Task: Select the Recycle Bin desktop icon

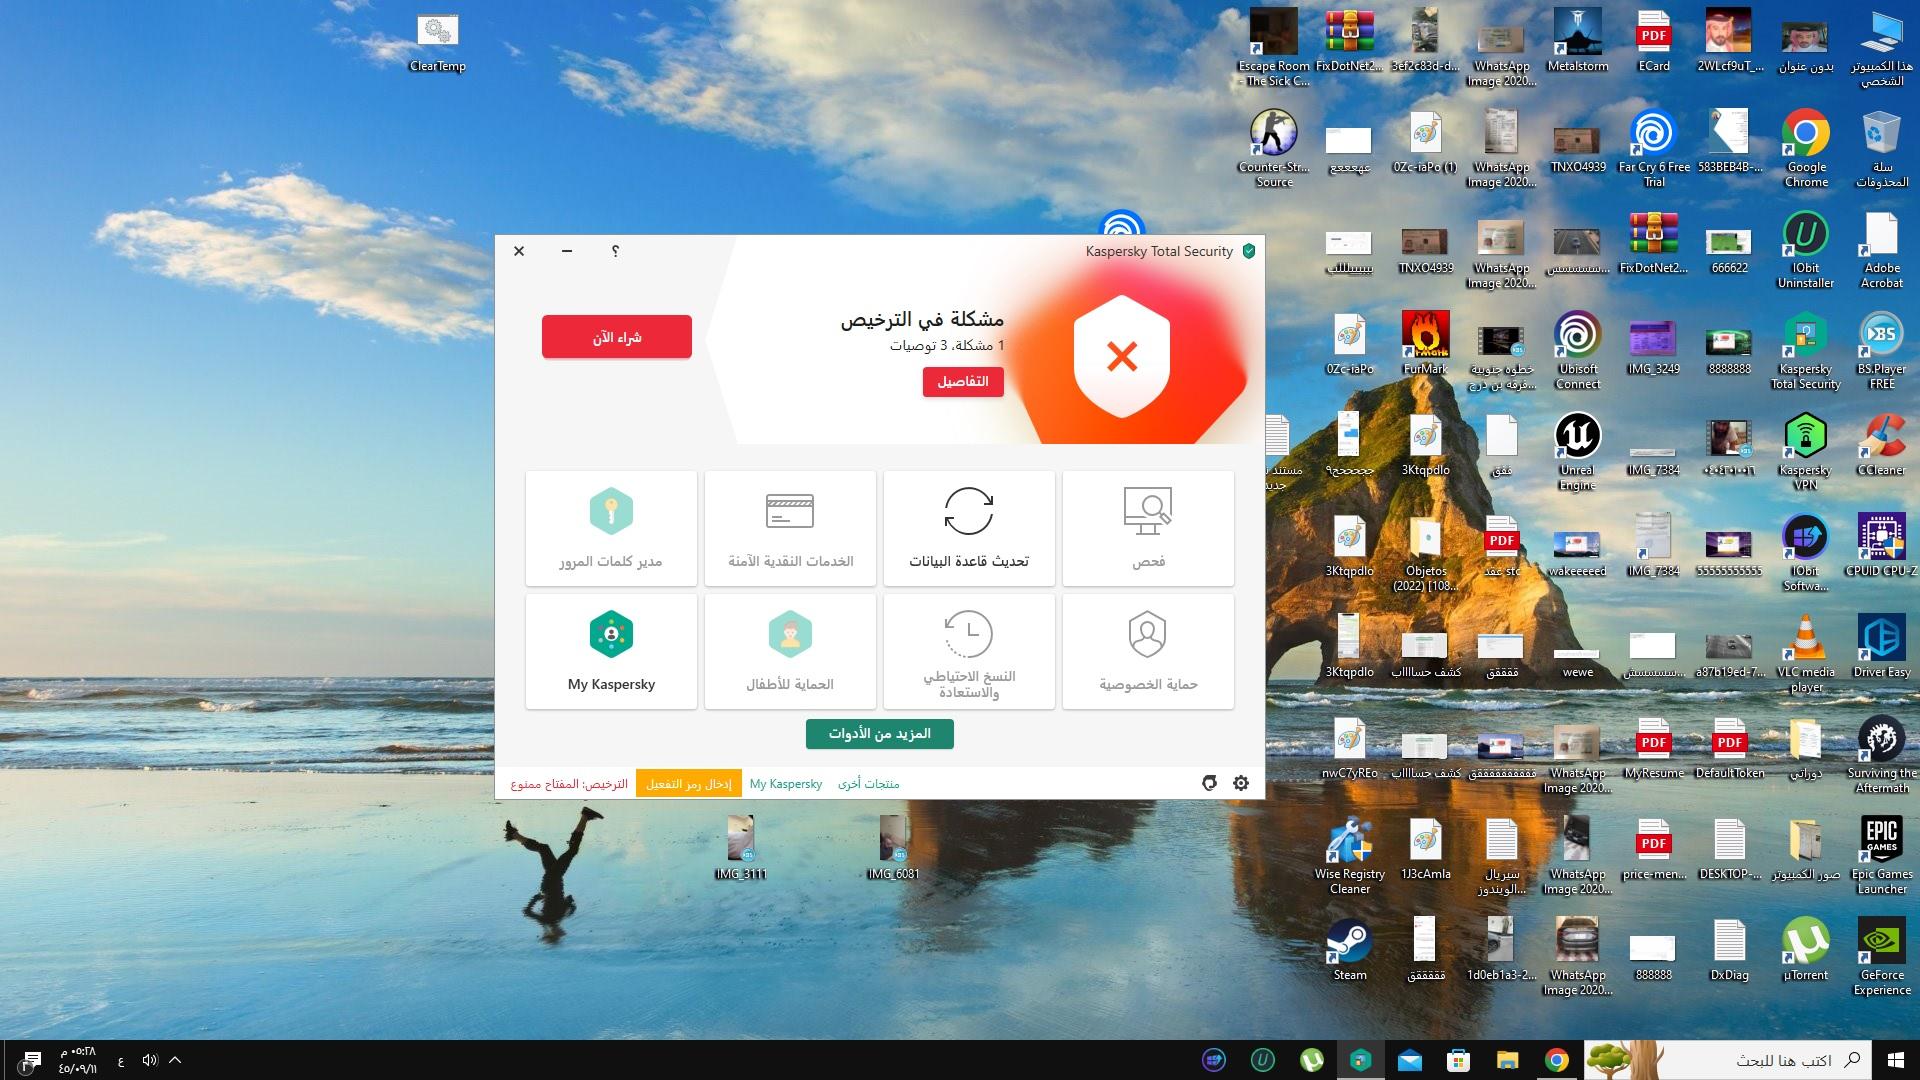Action: coord(1882,148)
